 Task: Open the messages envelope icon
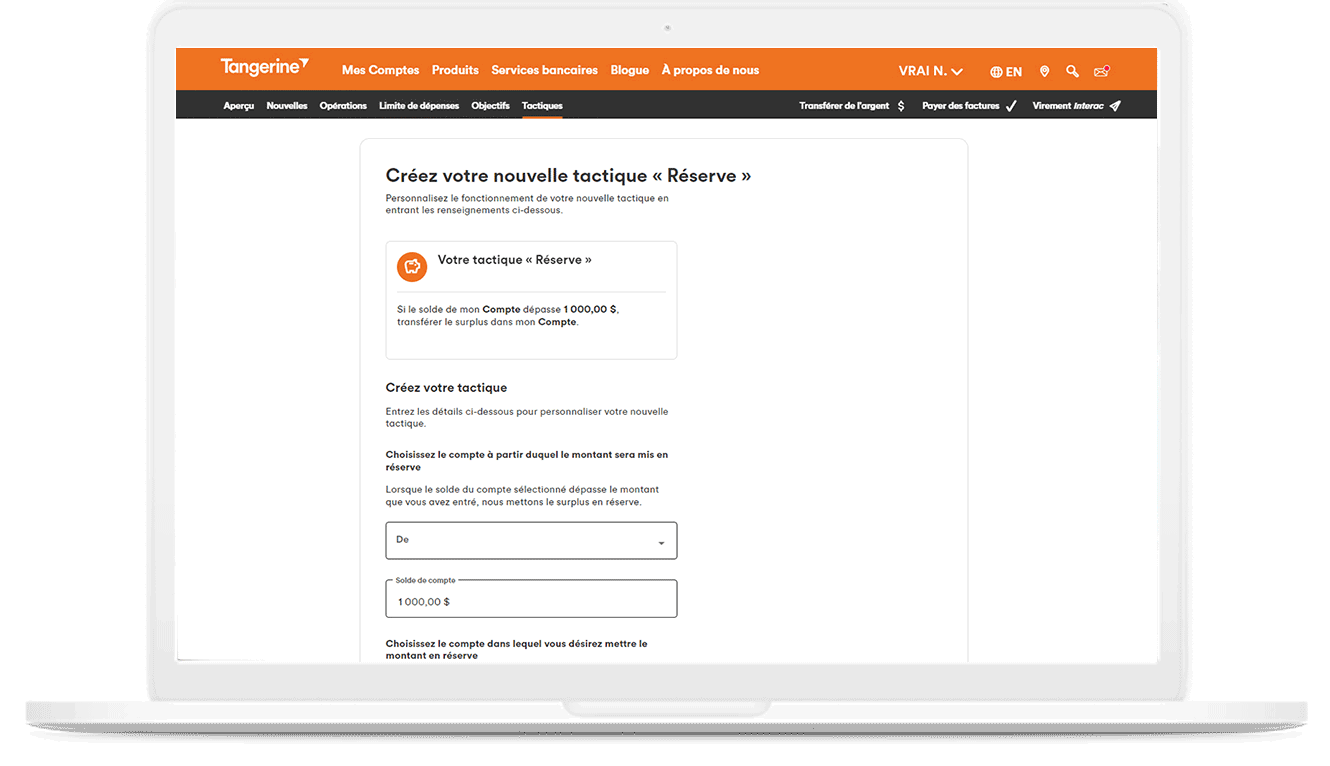(x=1101, y=72)
